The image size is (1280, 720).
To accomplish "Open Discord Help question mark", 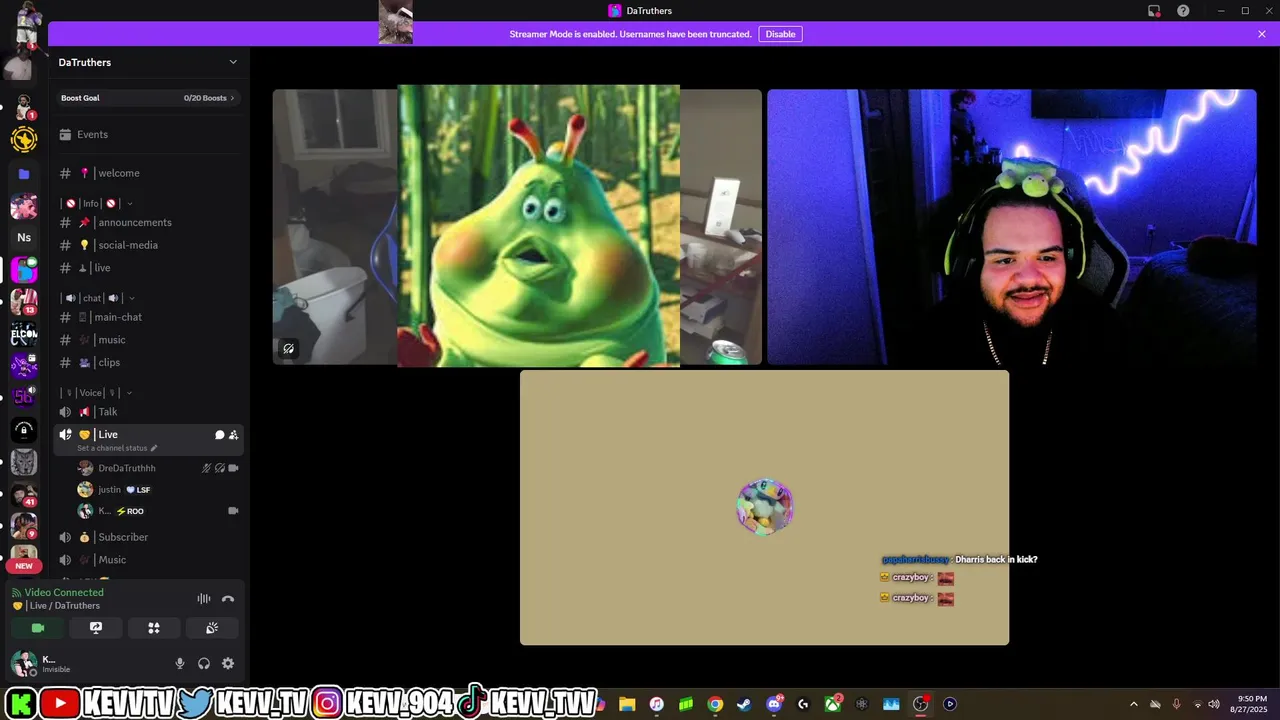I will [1183, 11].
